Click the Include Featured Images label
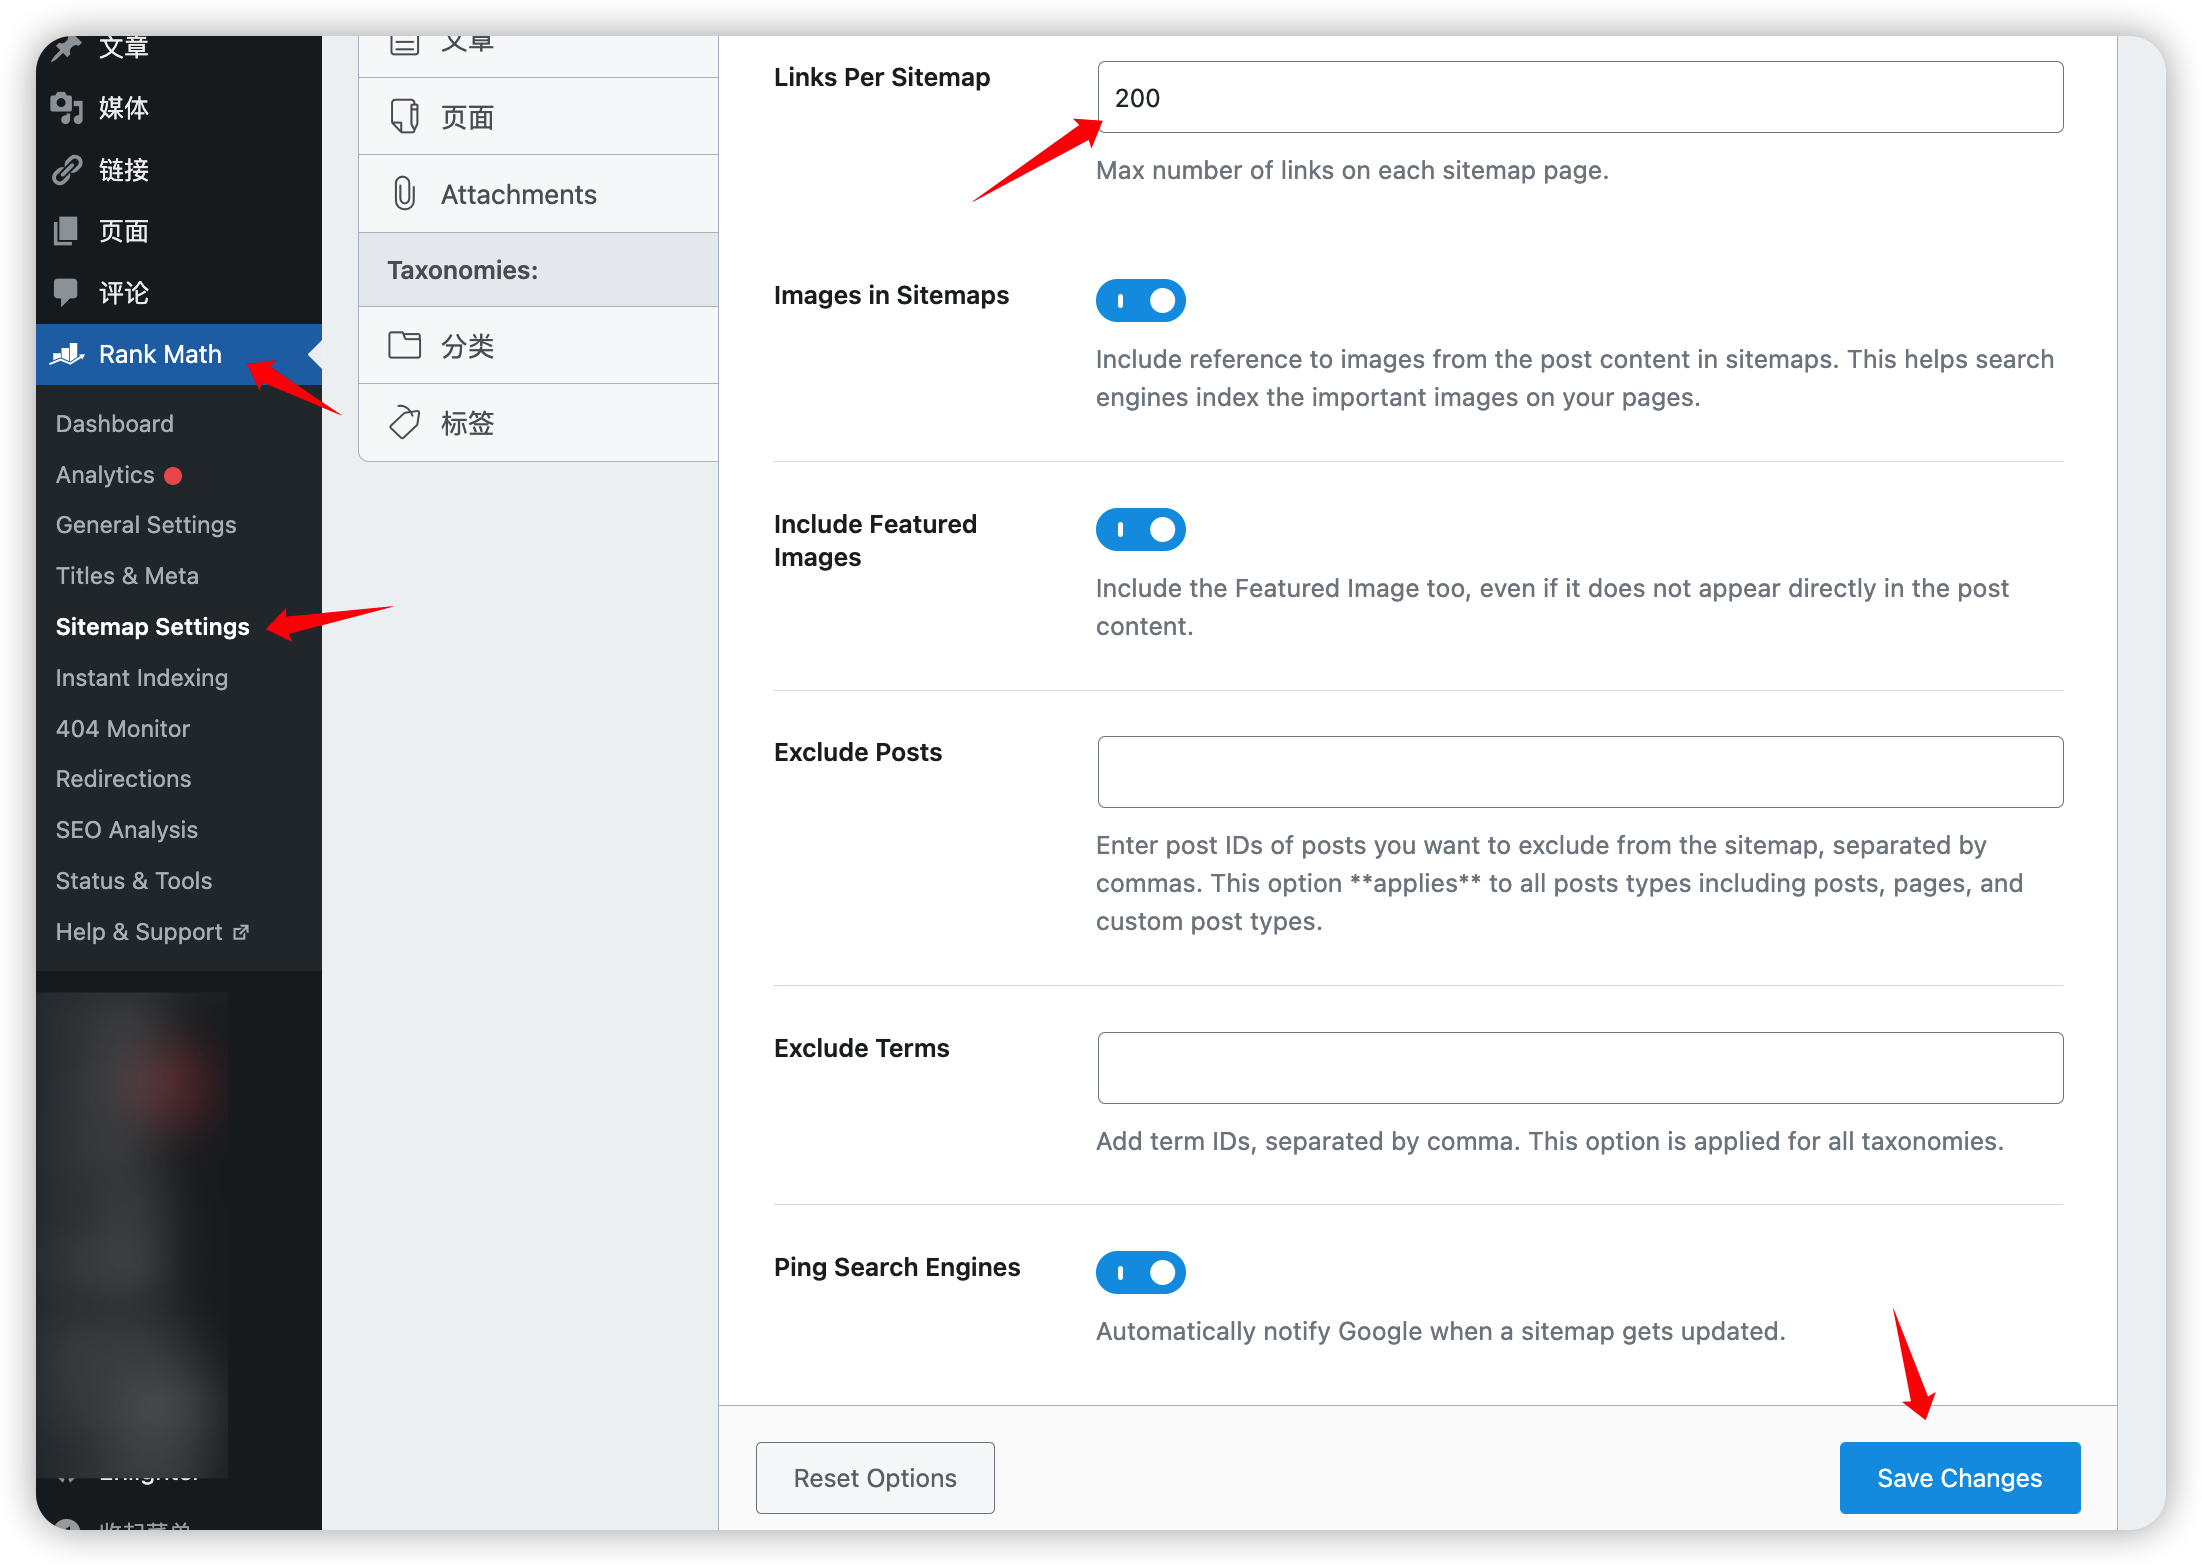The height and width of the screenshot is (1566, 2202). coord(875,540)
